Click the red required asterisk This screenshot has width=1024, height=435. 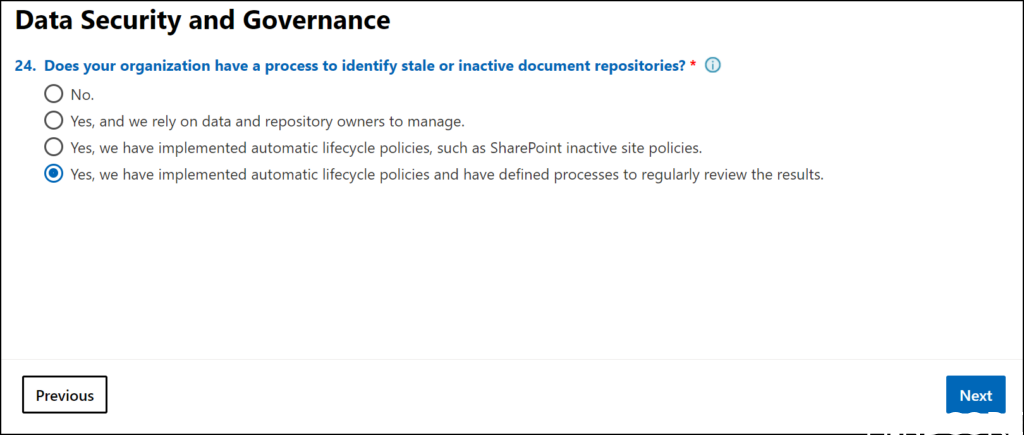(693, 66)
